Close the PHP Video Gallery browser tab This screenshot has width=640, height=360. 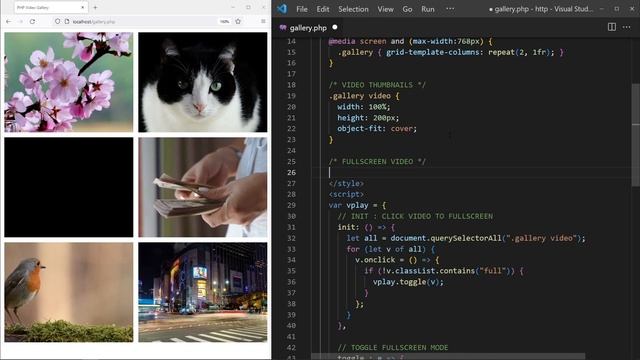click(82, 7)
